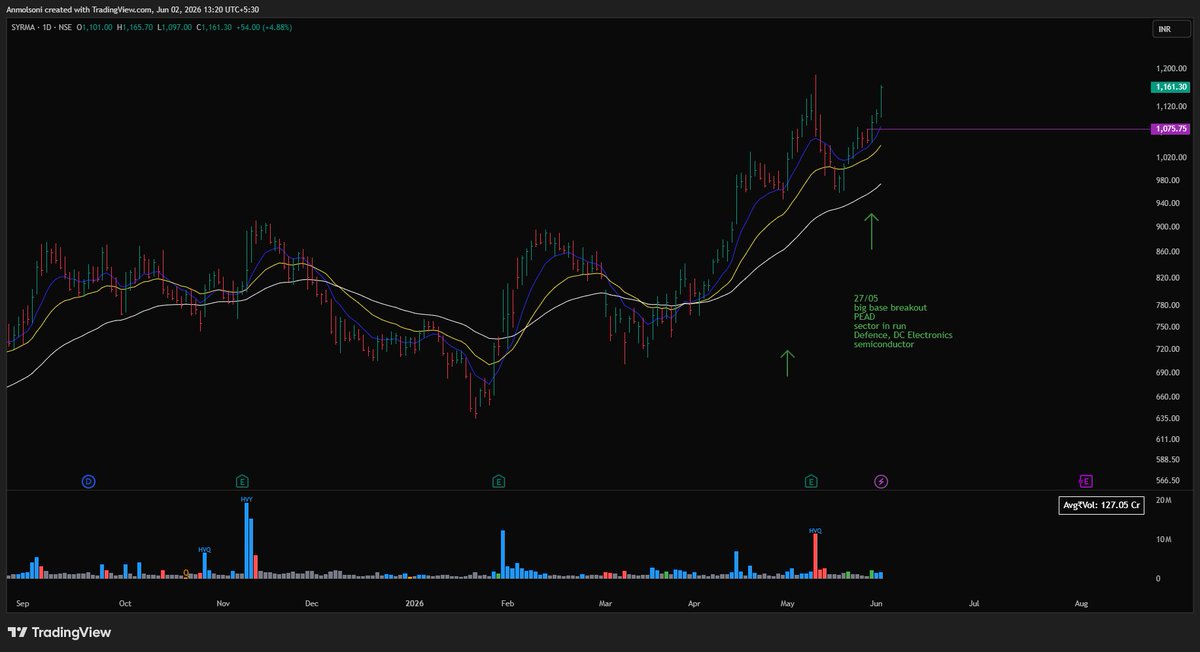
Task: Click the tallest blue volume bar under HVY
Action: [246, 541]
